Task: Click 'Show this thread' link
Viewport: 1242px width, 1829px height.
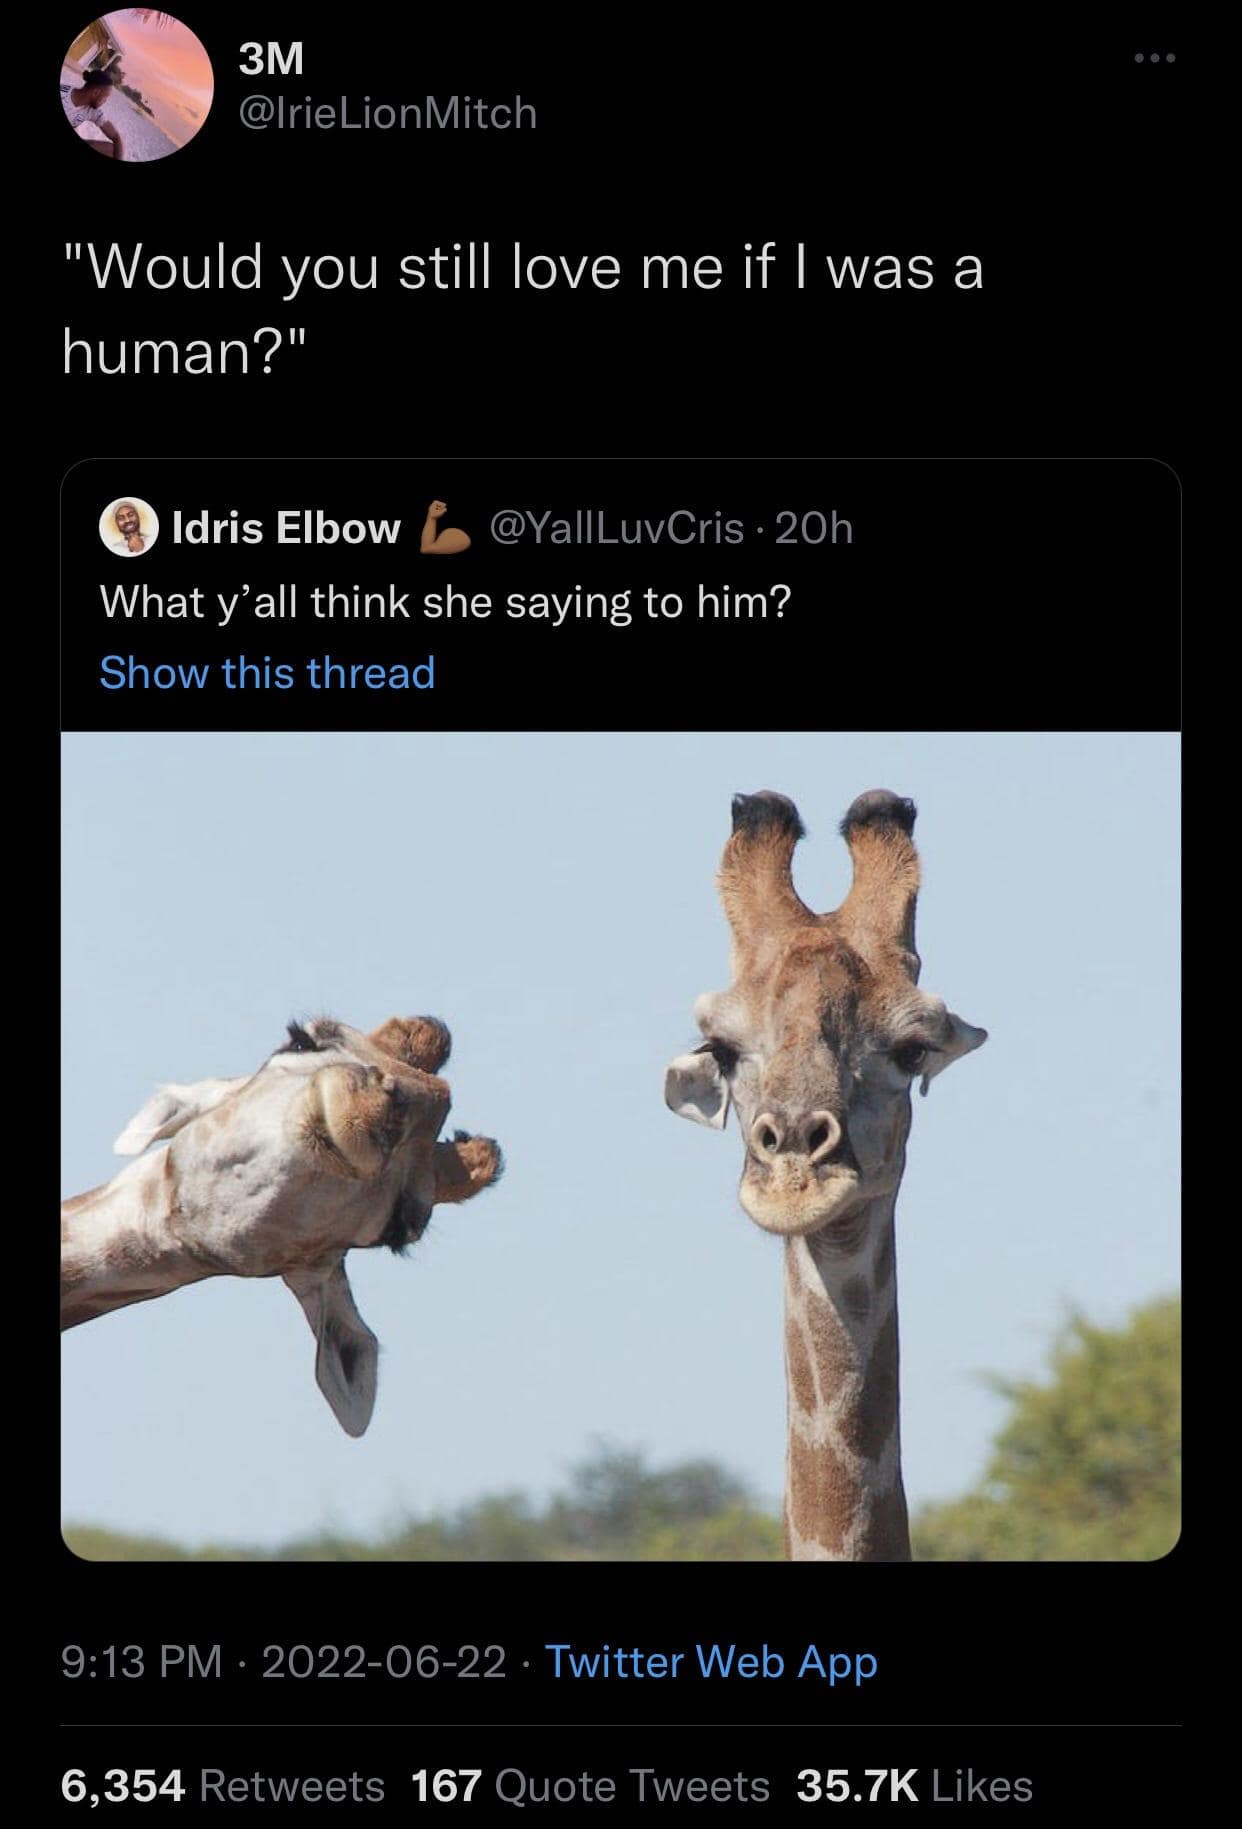Action: tap(267, 672)
